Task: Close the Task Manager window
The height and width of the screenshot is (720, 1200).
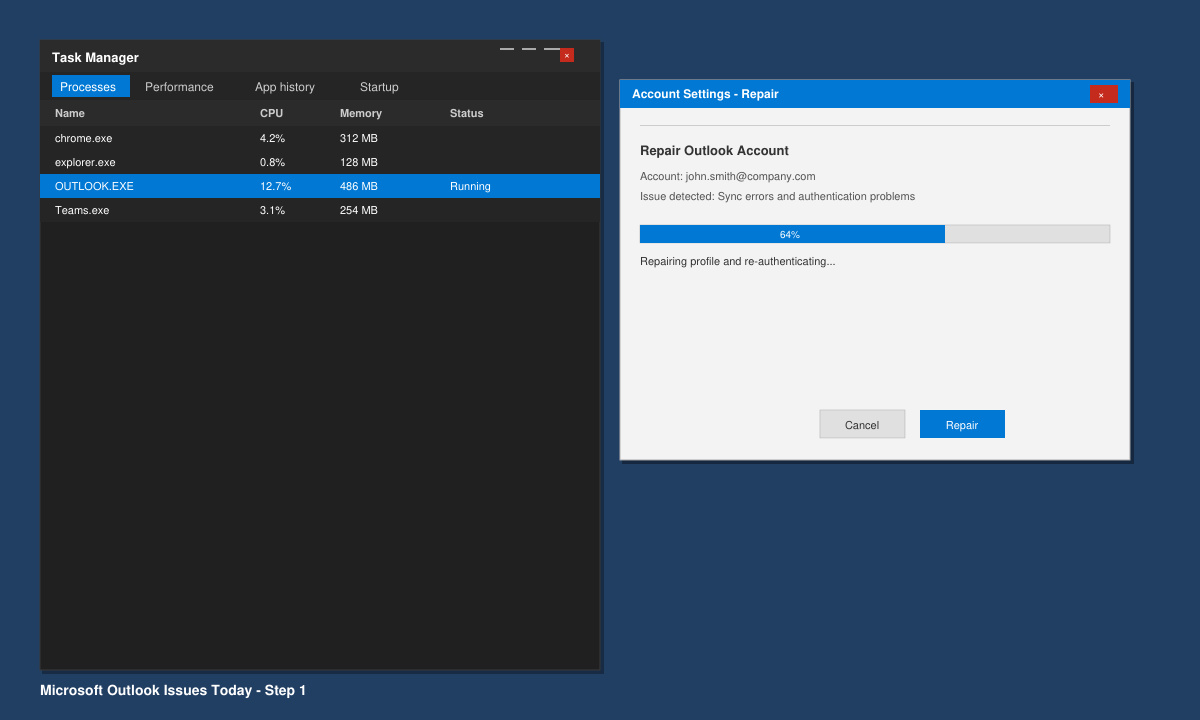Action: tap(567, 55)
